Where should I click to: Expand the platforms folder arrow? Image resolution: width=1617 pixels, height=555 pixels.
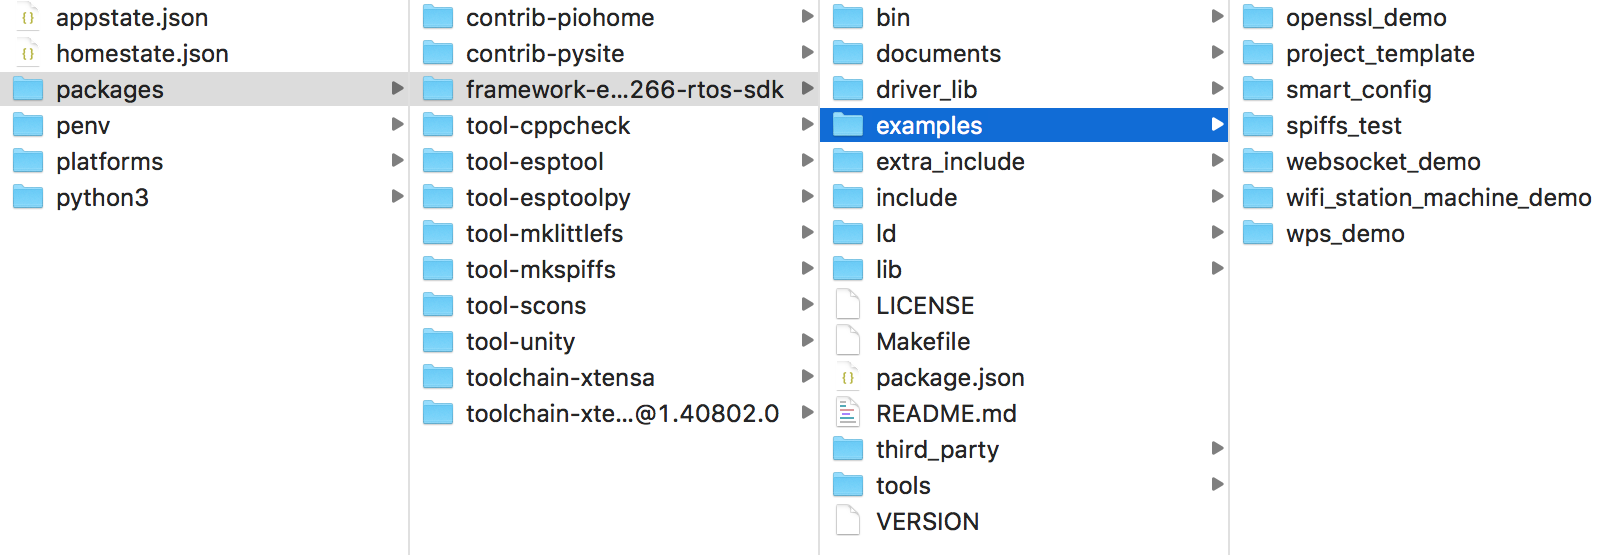(x=397, y=161)
